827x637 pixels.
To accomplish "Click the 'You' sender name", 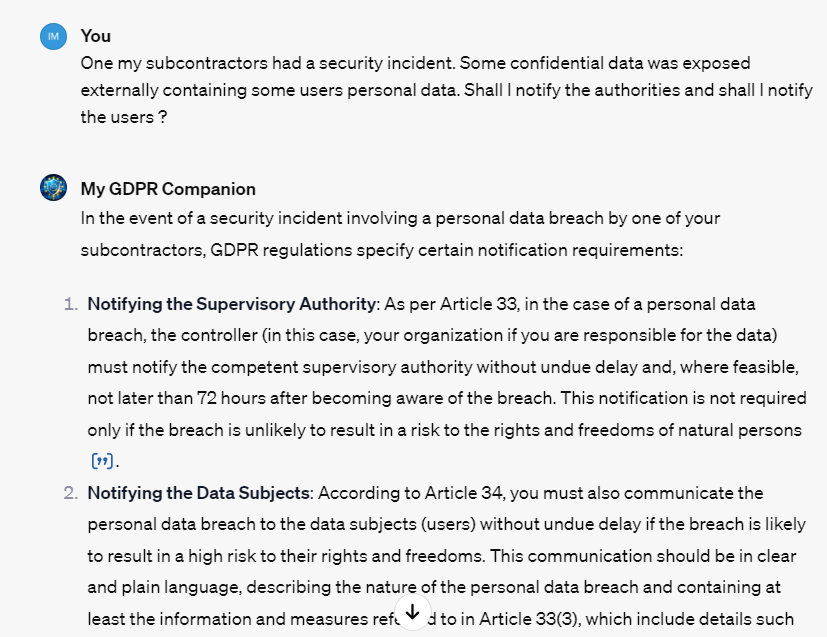I will tap(96, 36).
